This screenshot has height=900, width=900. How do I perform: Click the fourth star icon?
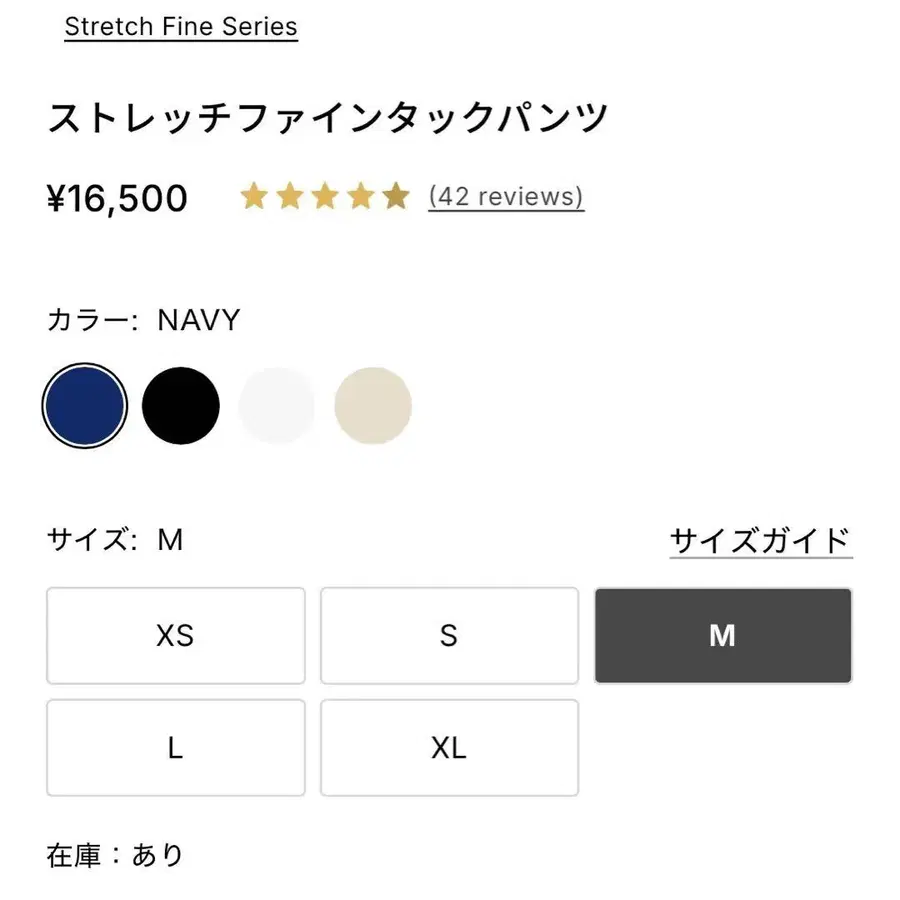click(x=361, y=196)
